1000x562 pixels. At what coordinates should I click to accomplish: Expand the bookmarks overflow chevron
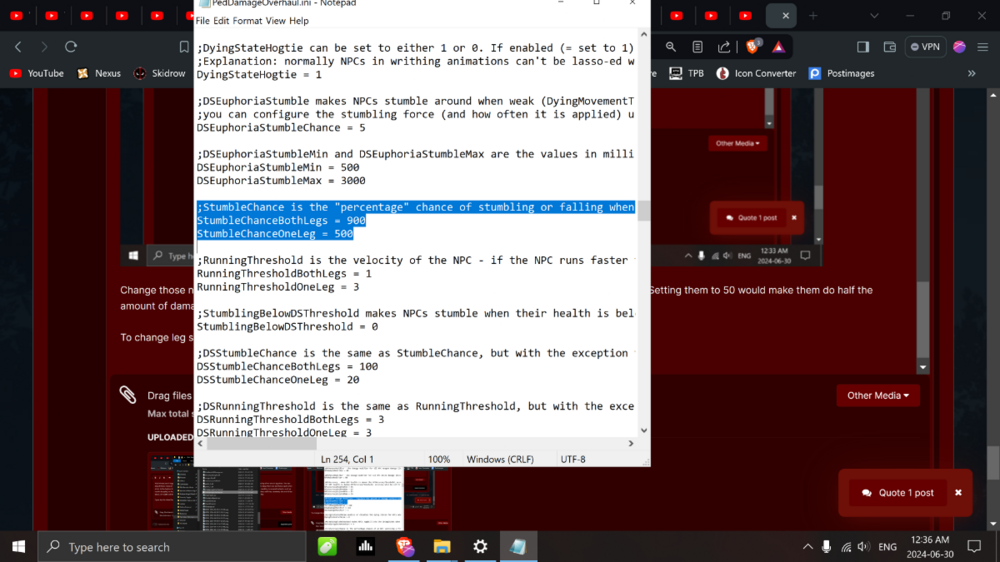pyautogui.click(x=971, y=73)
